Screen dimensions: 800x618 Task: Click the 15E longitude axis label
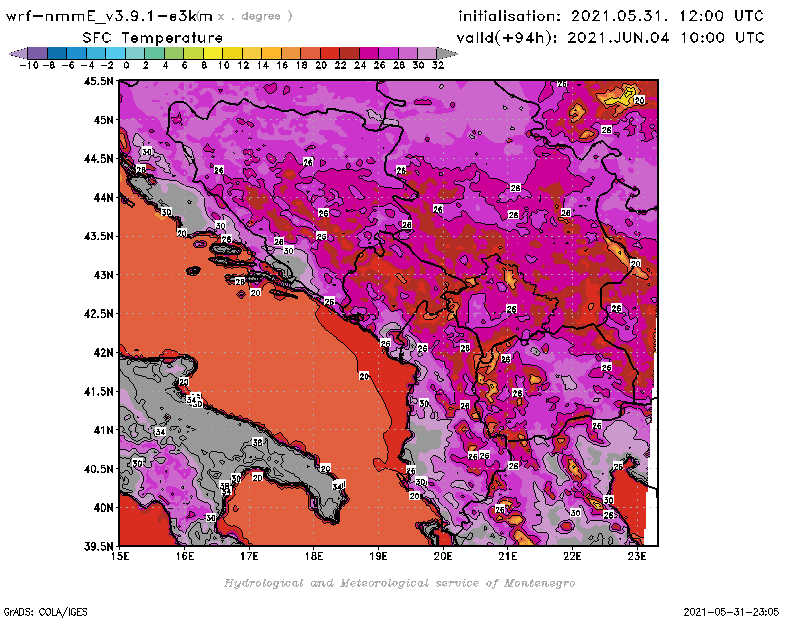(x=120, y=556)
